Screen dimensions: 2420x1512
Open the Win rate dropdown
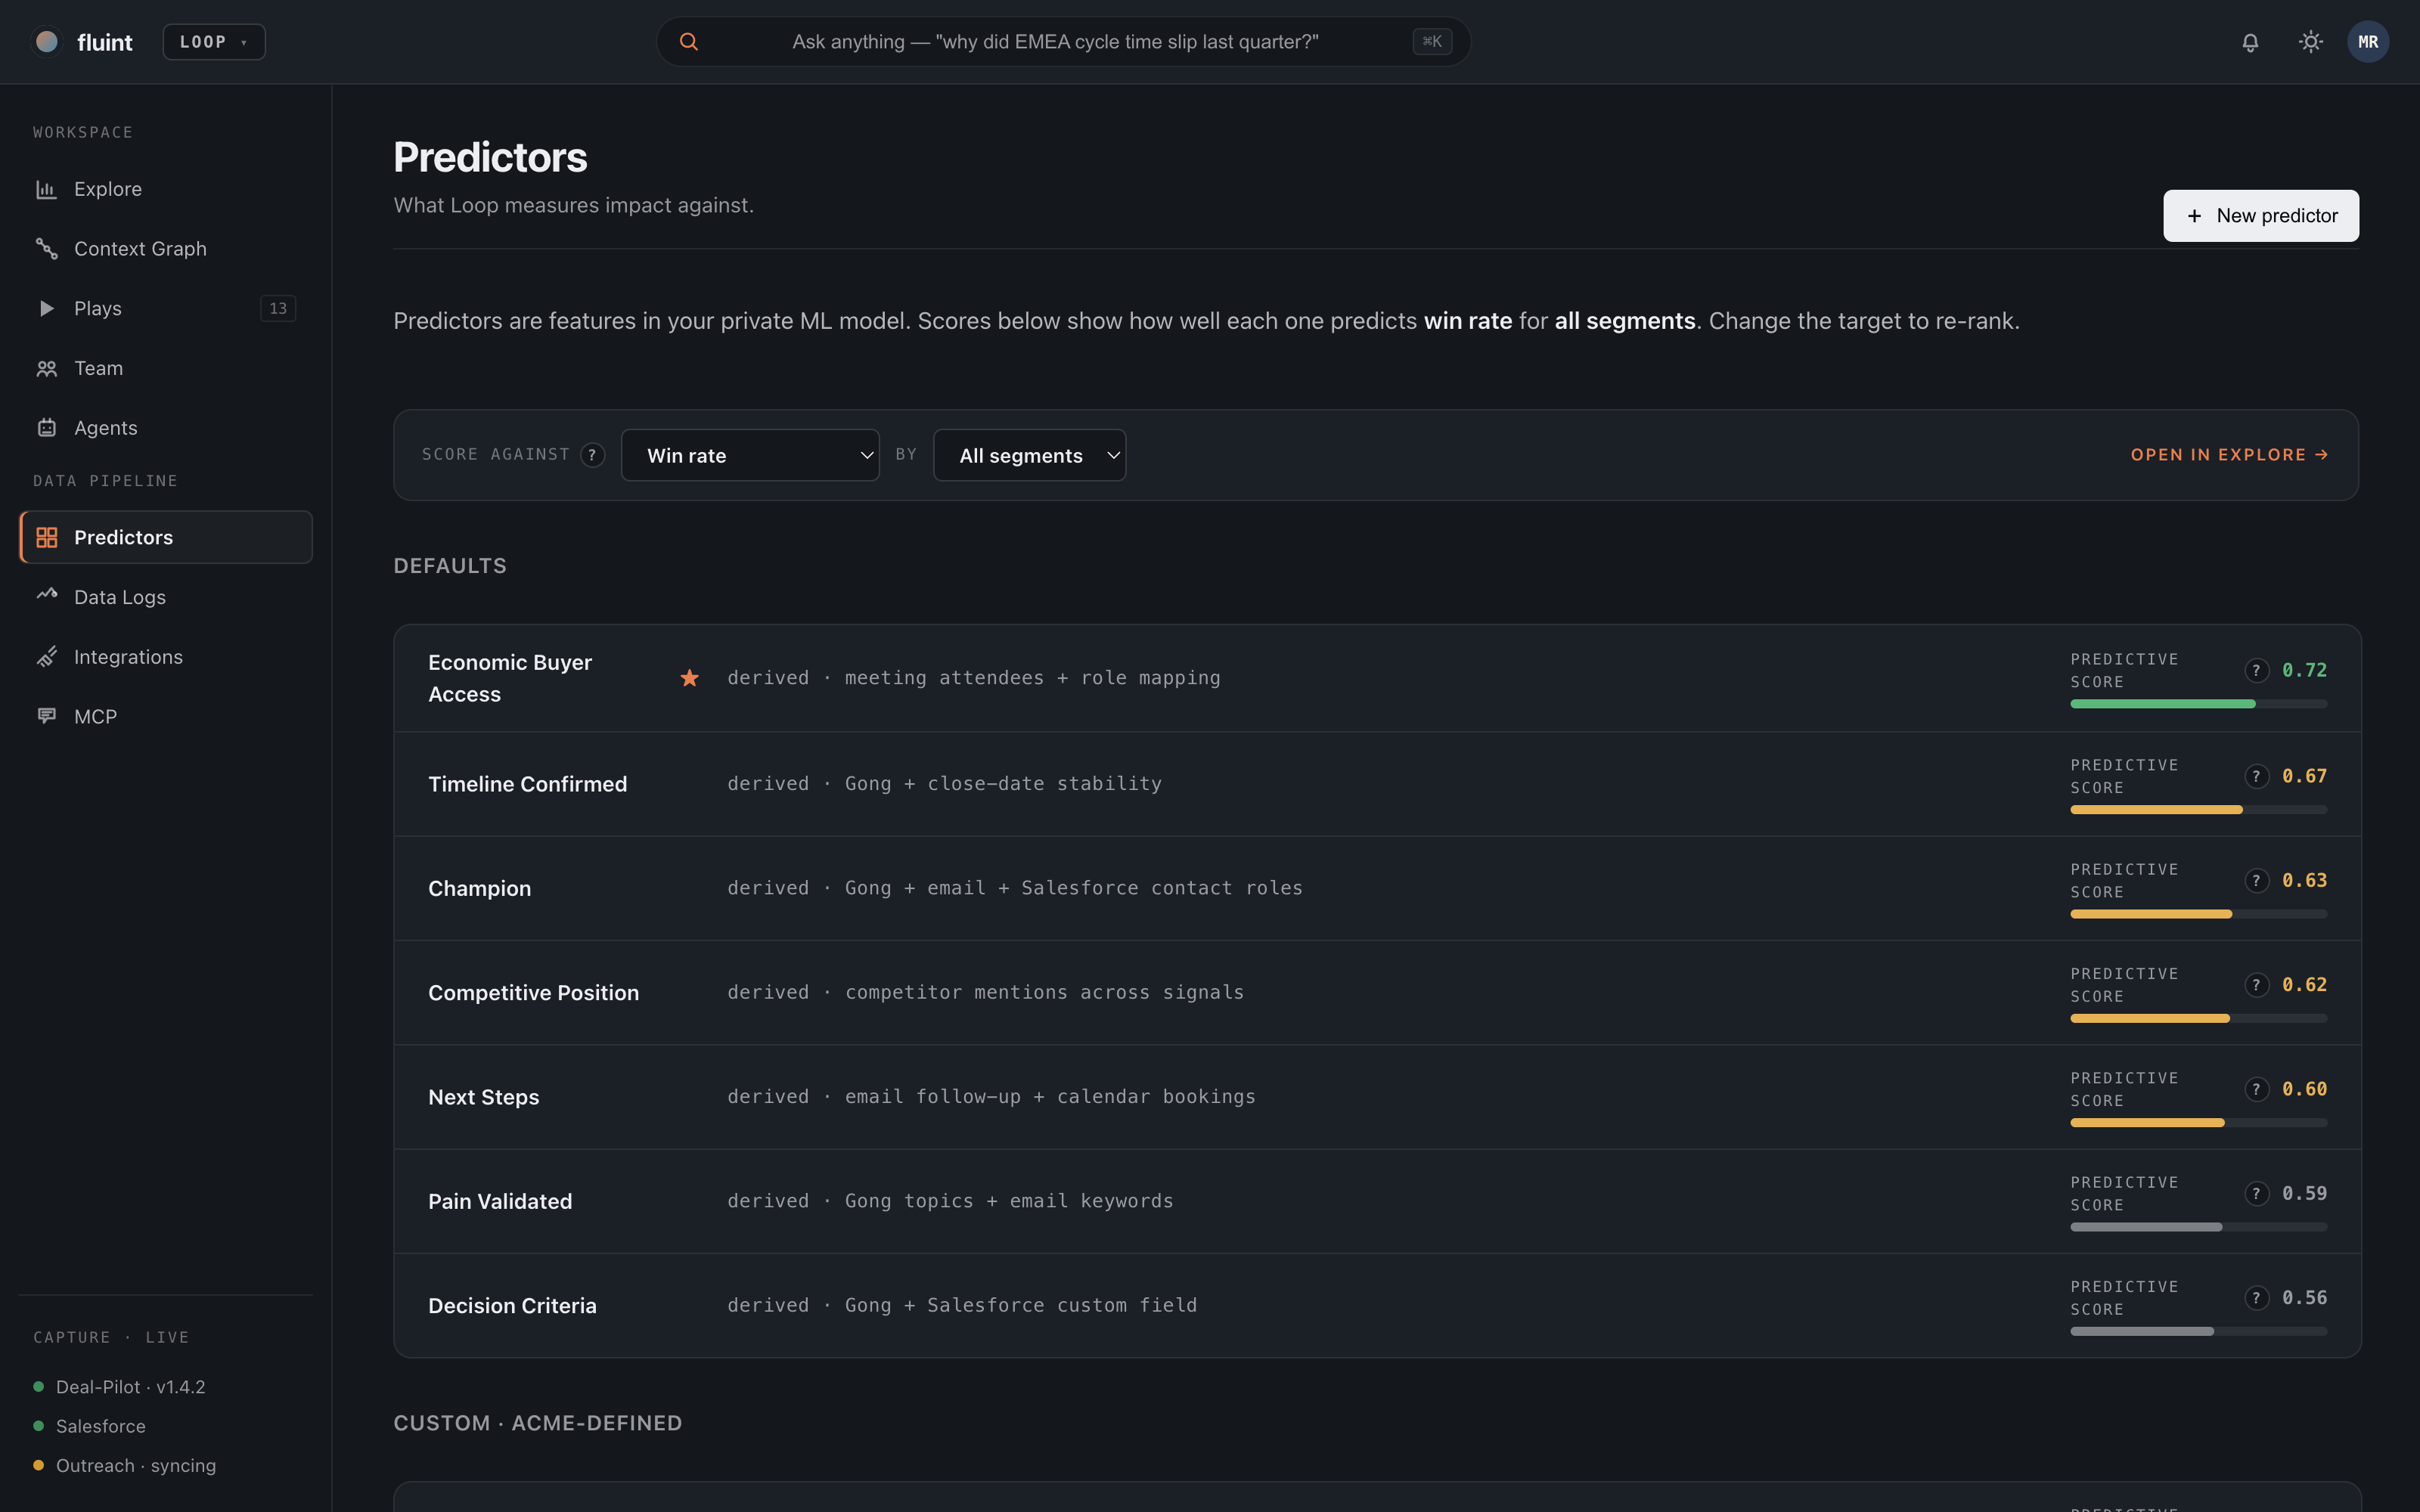click(750, 455)
